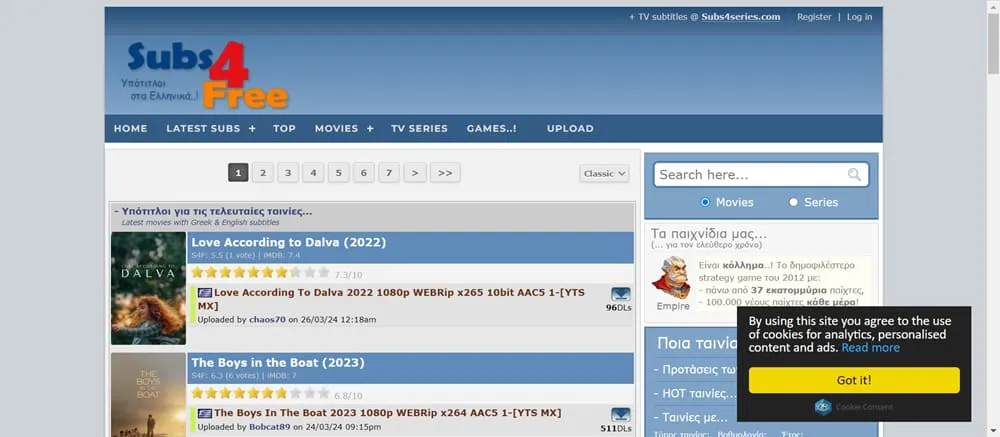
Task: Go to page 3
Action: click(x=288, y=173)
